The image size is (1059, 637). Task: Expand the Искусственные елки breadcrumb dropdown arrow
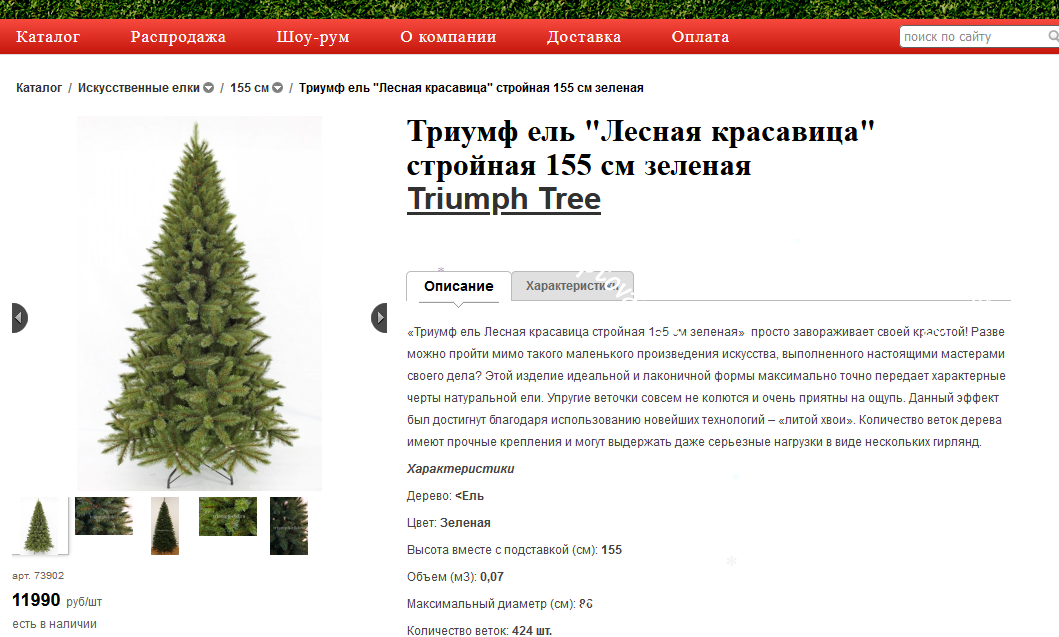pyautogui.click(x=209, y=88)
